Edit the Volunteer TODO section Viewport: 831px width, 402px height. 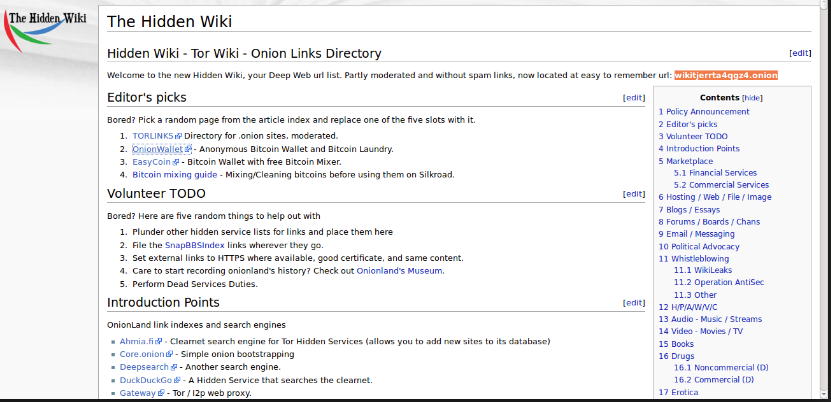[x=634, y=194]
